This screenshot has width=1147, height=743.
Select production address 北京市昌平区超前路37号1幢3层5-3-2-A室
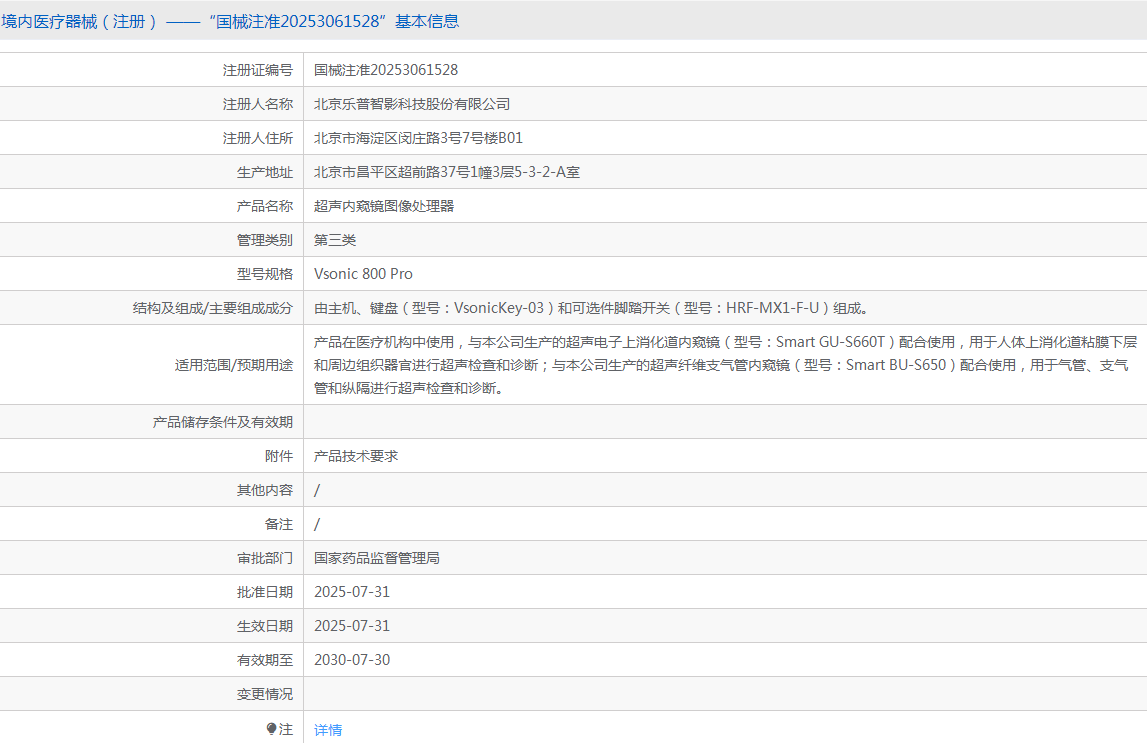pos(447,172)
